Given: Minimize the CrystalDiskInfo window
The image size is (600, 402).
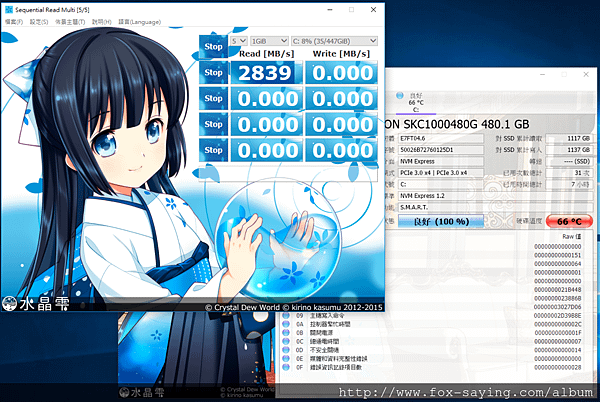Looking at the screenshot, I should [542, 75].
